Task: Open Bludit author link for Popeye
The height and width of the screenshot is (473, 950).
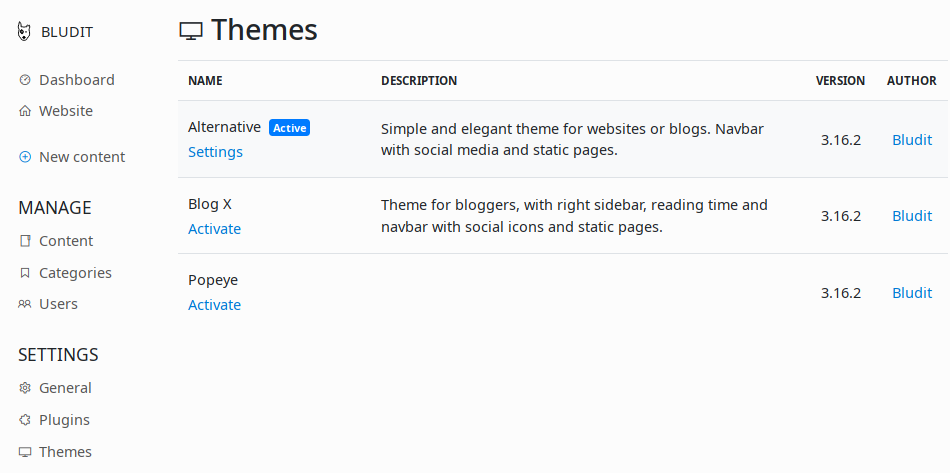Action: tap(912, 293)
